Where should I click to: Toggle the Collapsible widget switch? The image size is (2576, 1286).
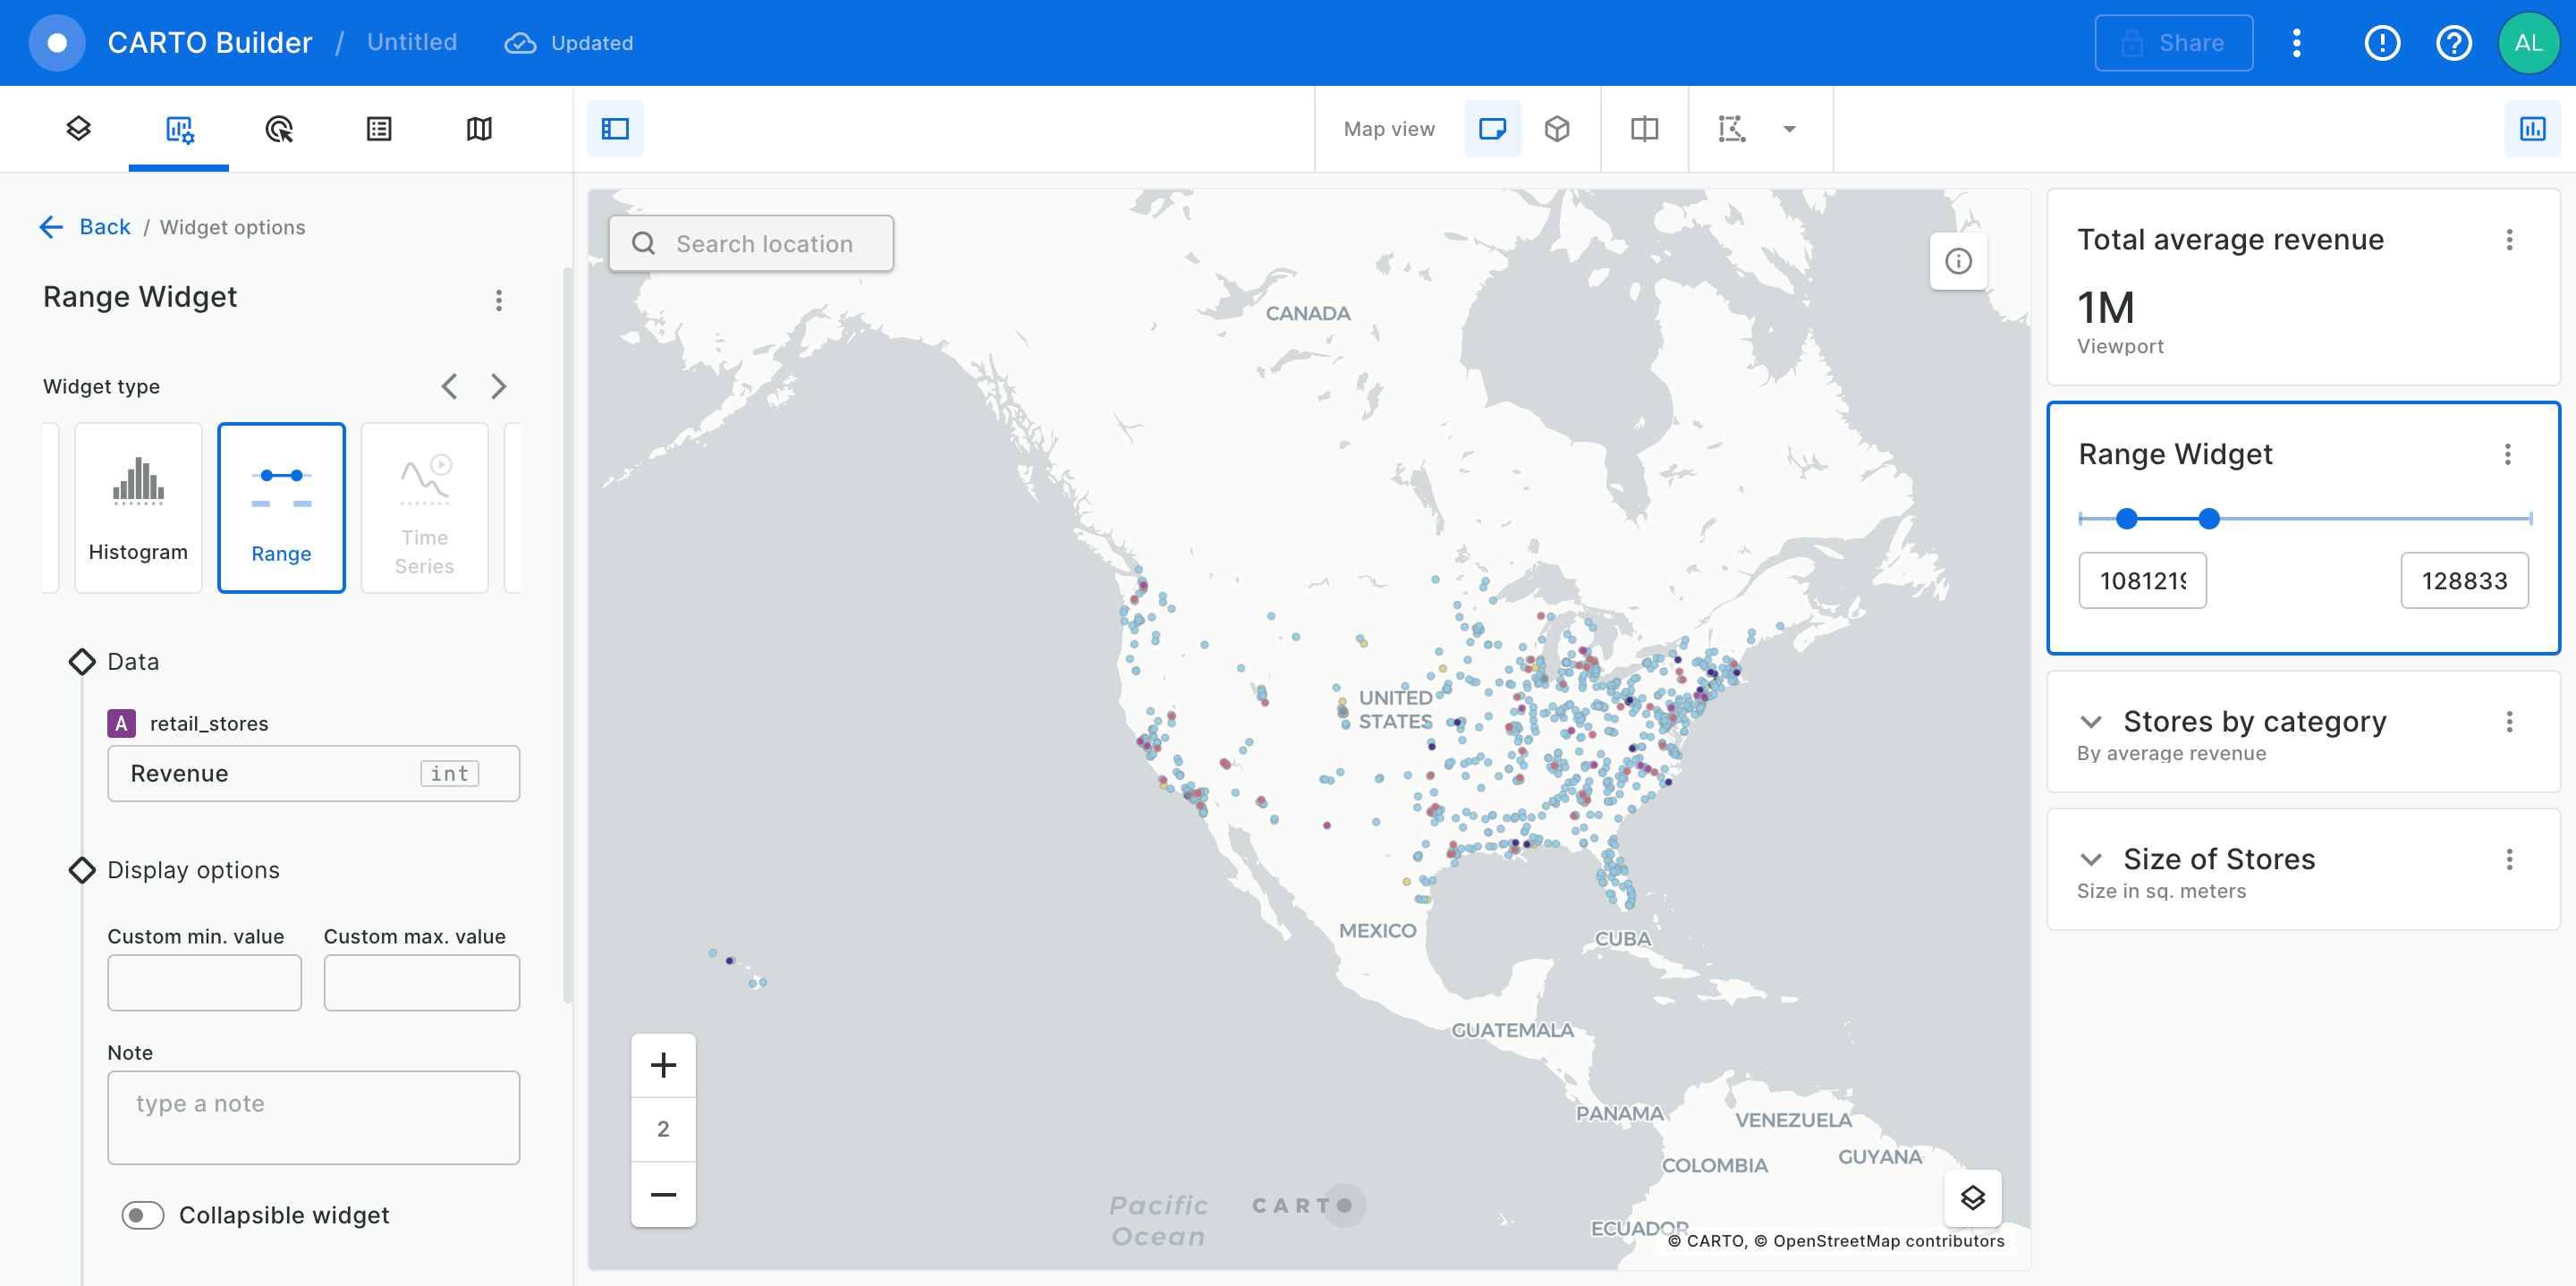tap(142, 1215)
